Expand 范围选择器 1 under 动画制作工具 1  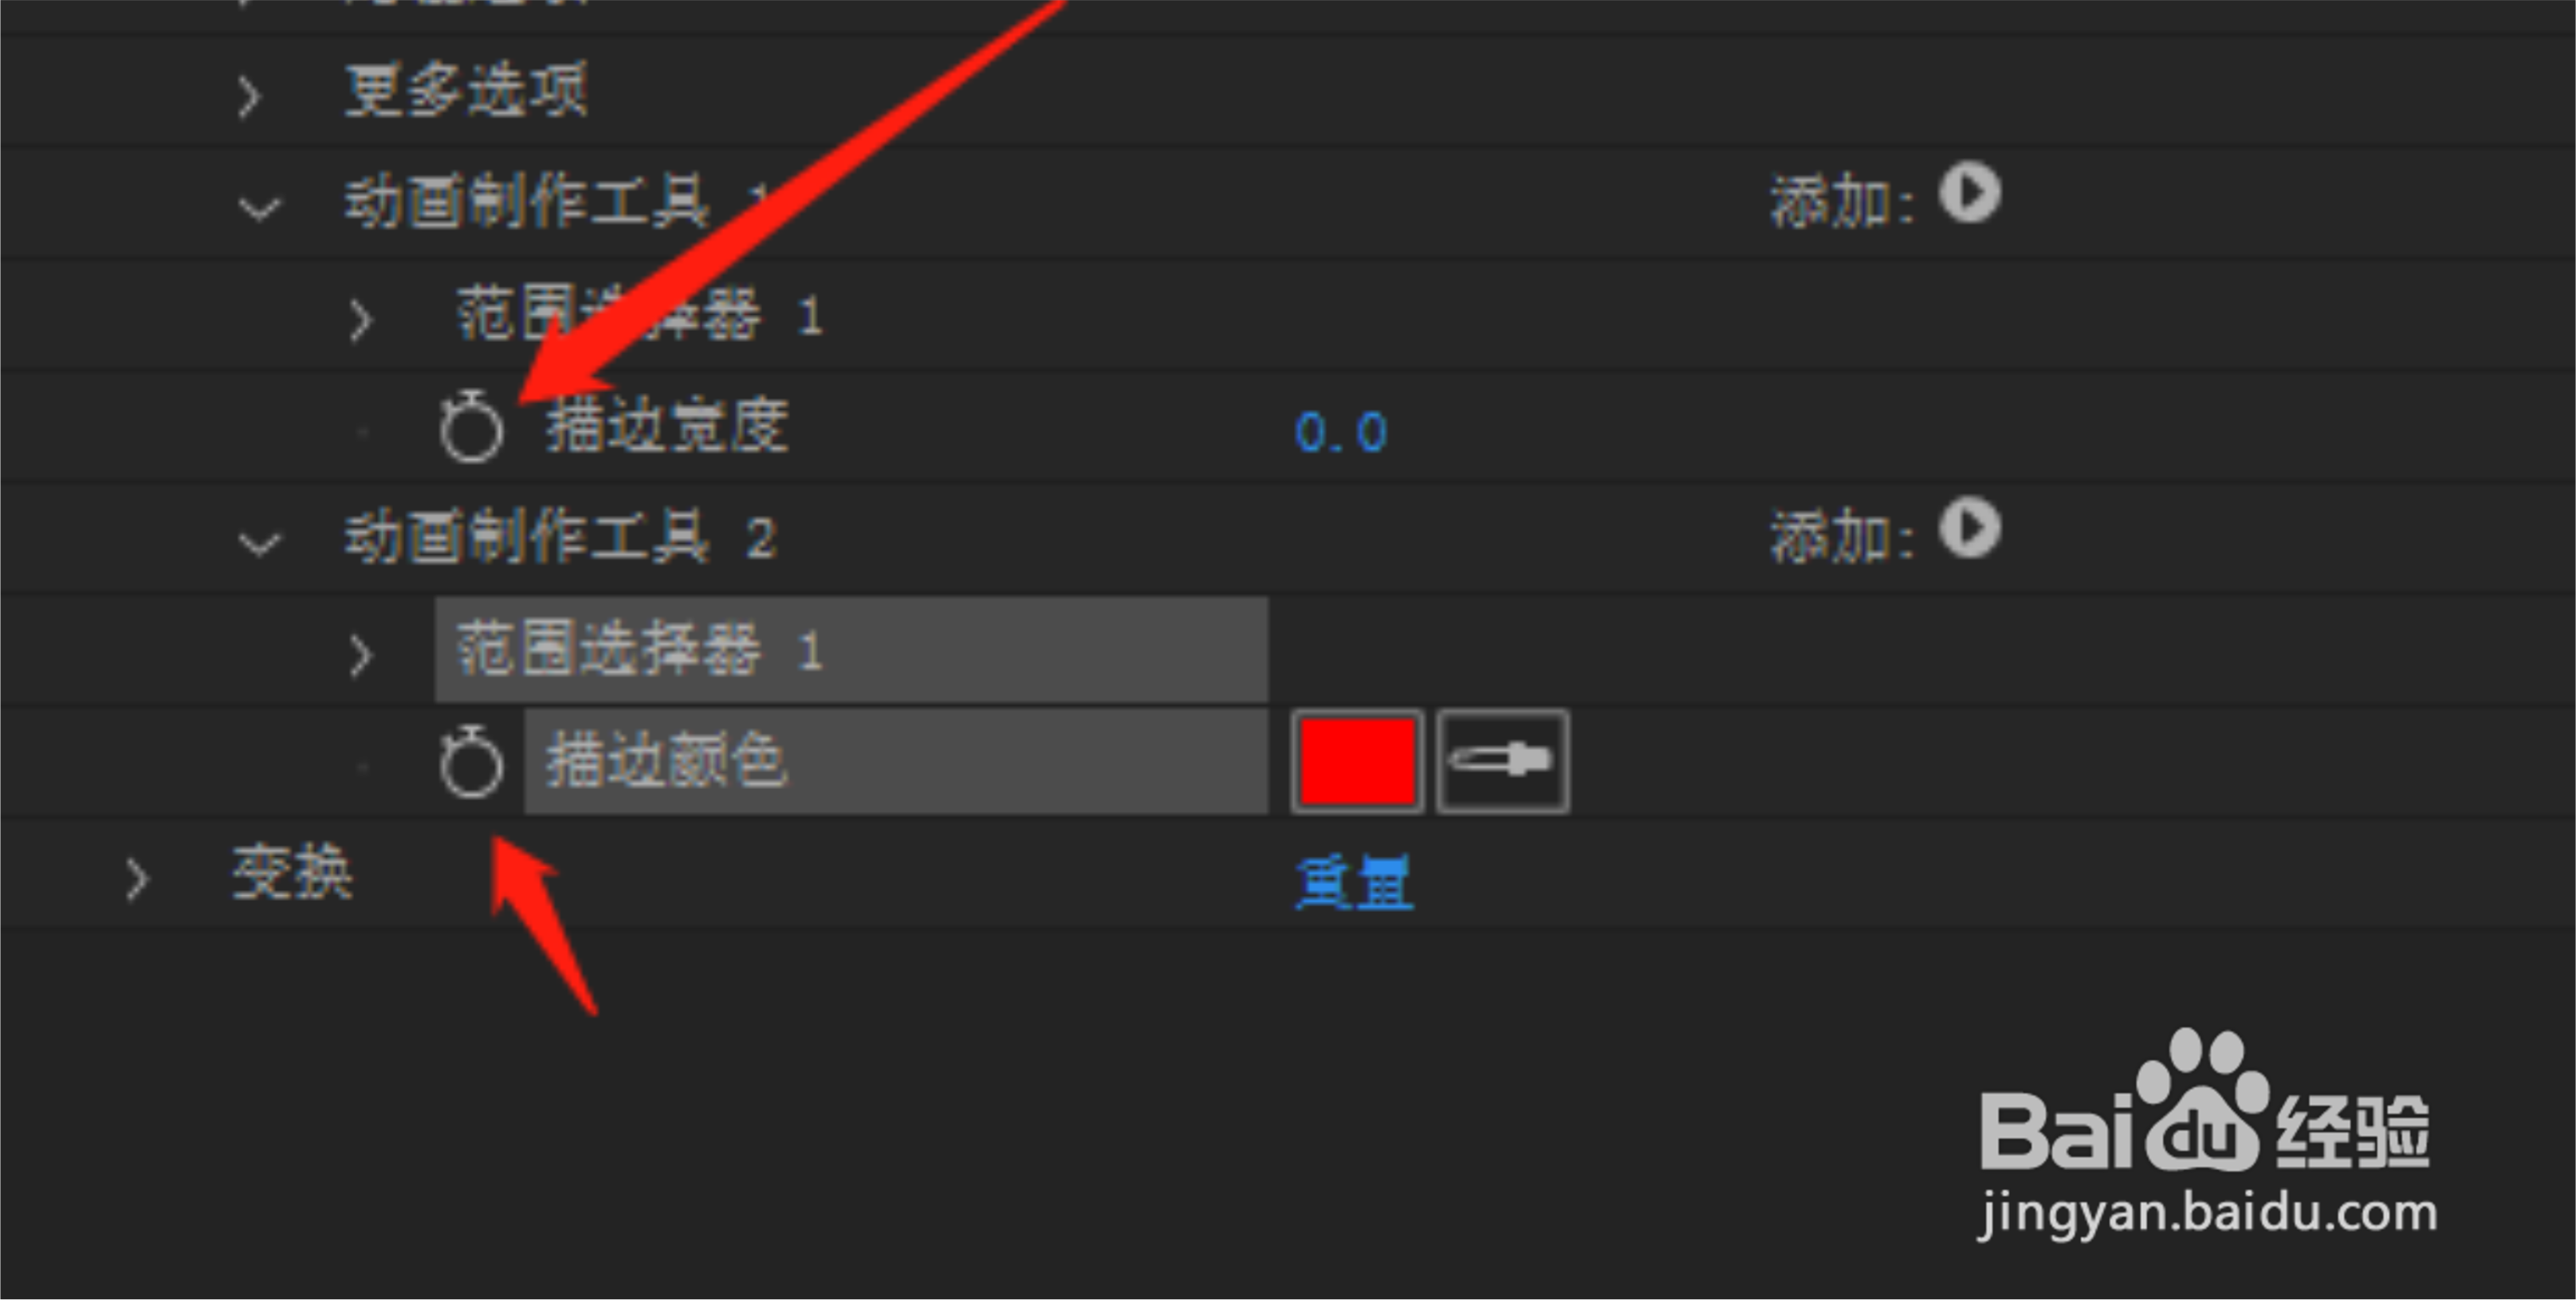(360, 320)
